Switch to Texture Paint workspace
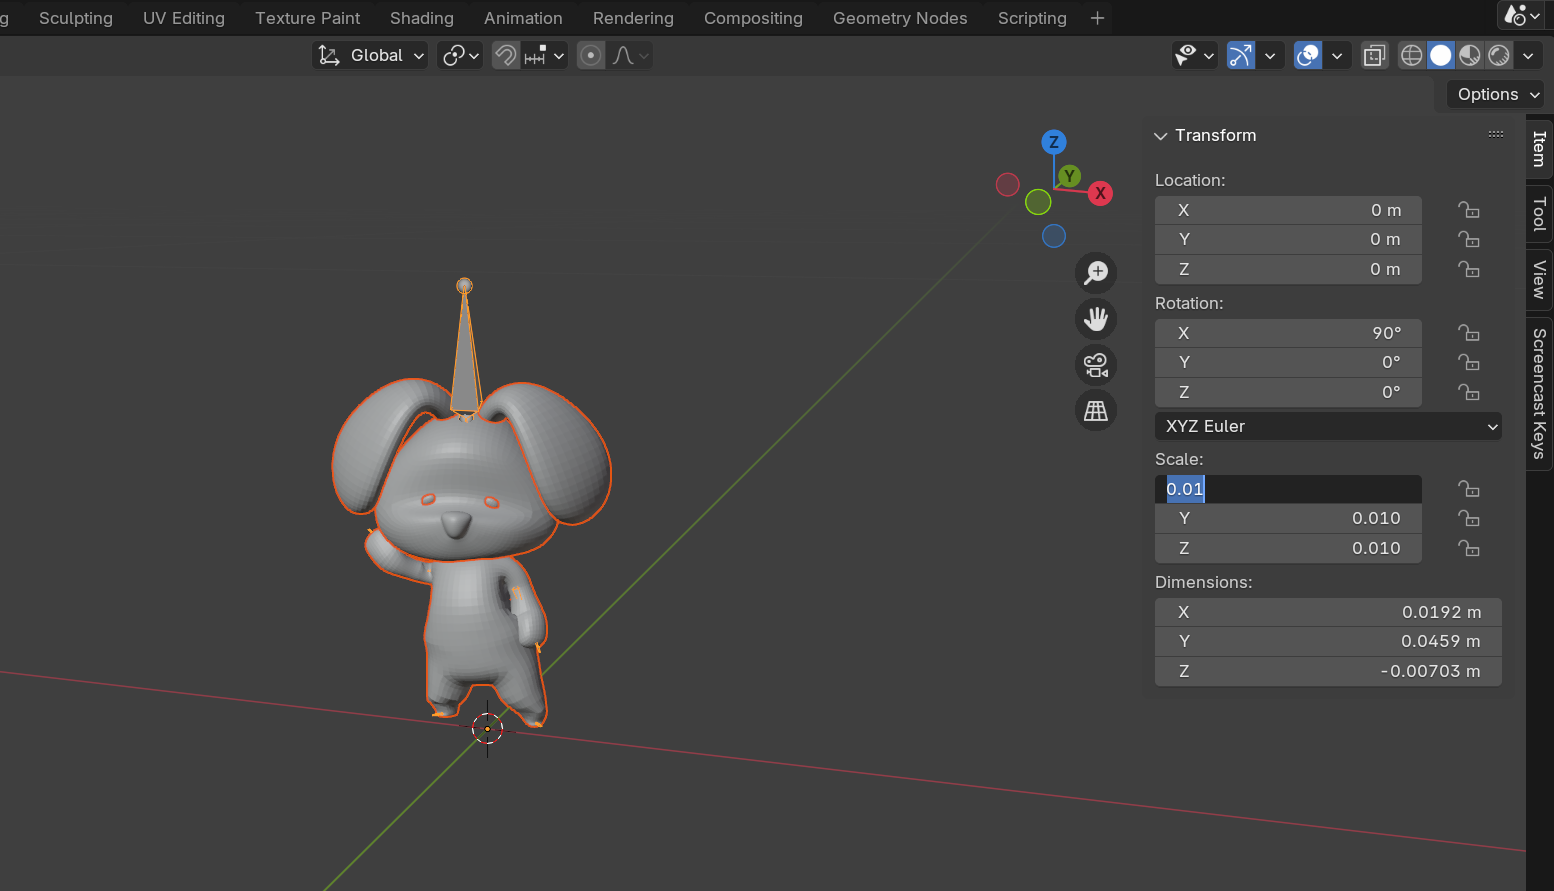Image resolution: width=1554 pixels, height=891 pixels. coord(307,18)
